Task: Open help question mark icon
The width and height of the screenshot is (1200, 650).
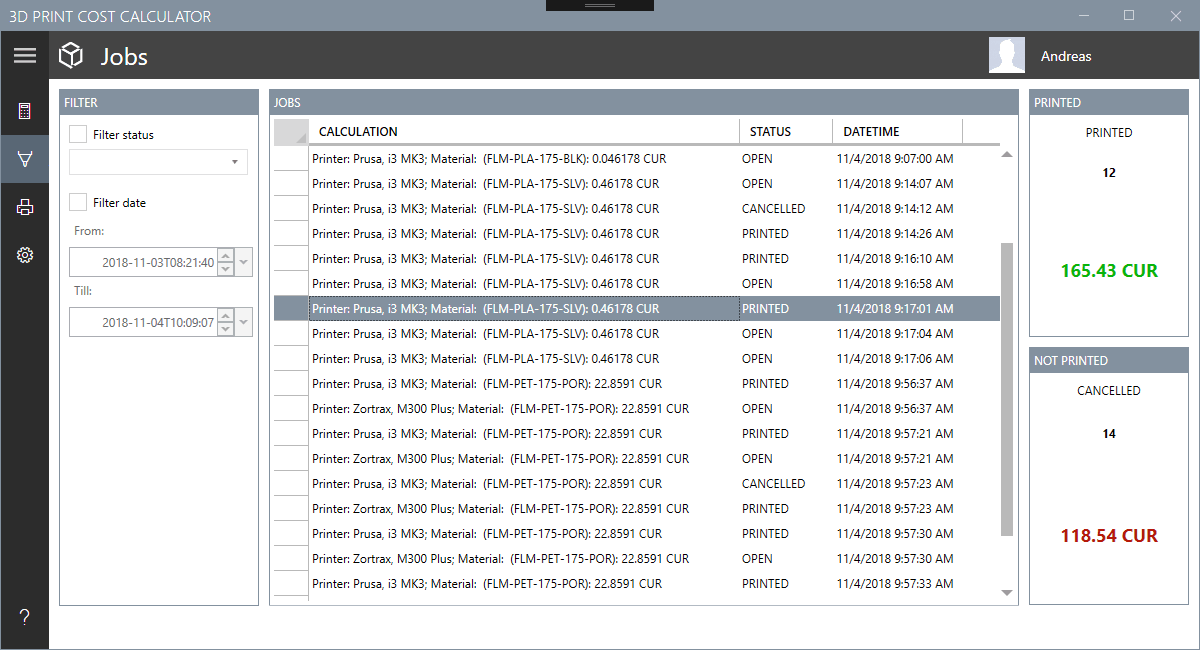Action: click(x=24, y=617)
